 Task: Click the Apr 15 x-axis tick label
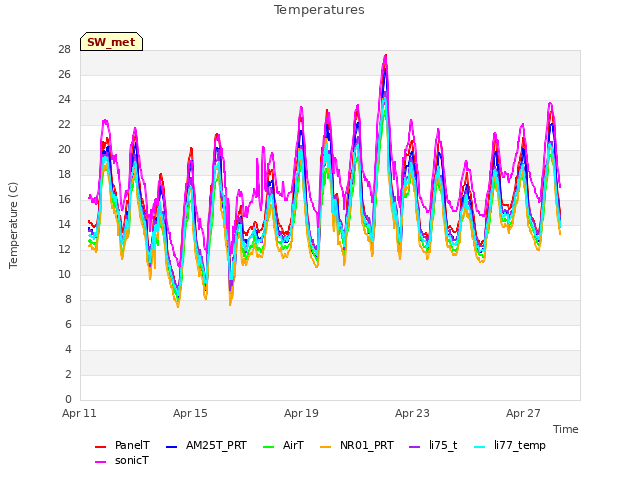tap(190, 413)
